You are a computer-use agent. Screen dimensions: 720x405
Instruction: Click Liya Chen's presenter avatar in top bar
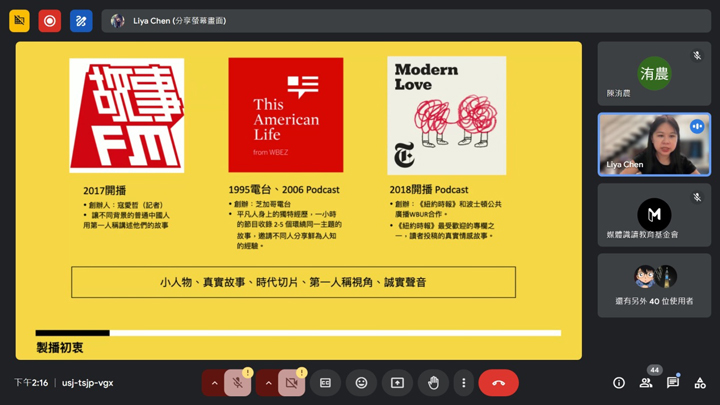[118, 21]
